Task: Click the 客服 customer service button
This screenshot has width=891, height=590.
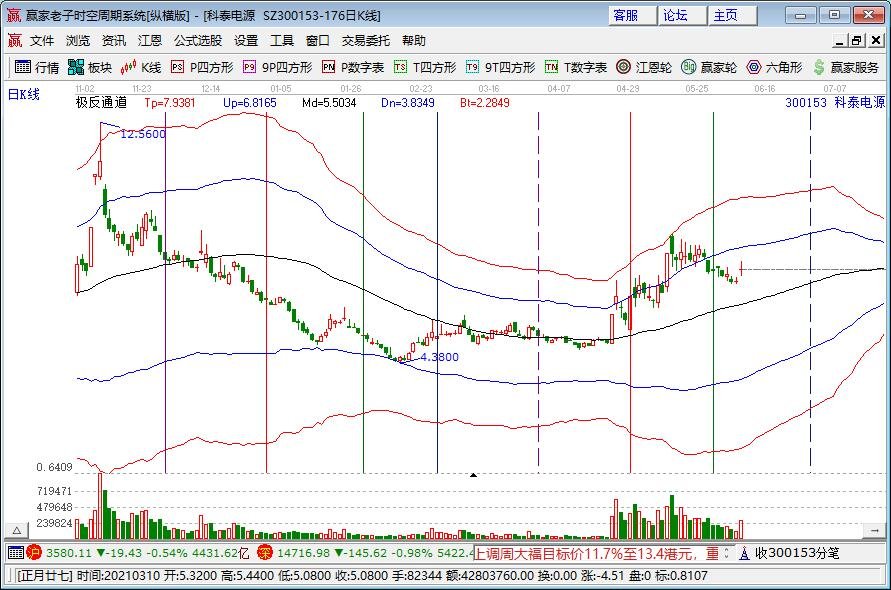Action: [x=632, y=15]
